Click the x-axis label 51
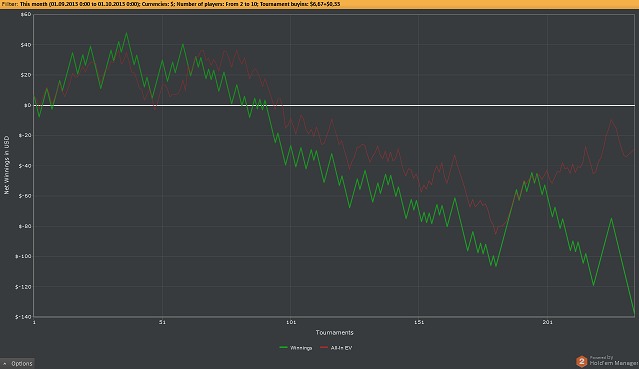The width and height of the screenshot is (639, 369). tap(162, 322)
